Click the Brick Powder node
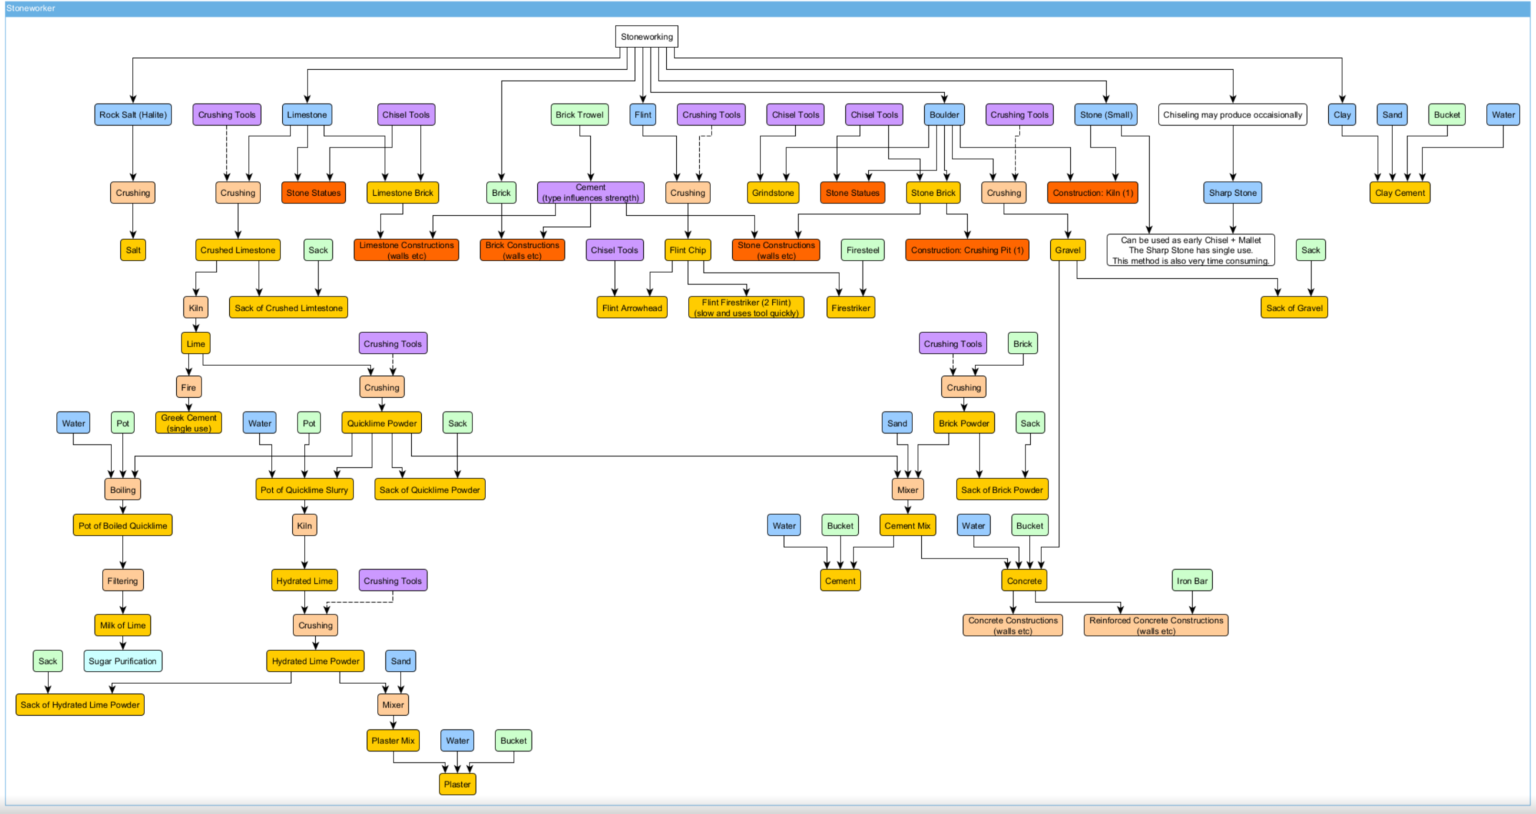Viewport: 1536px width, 814px height. pyautogui.click(x=964, y=423)
